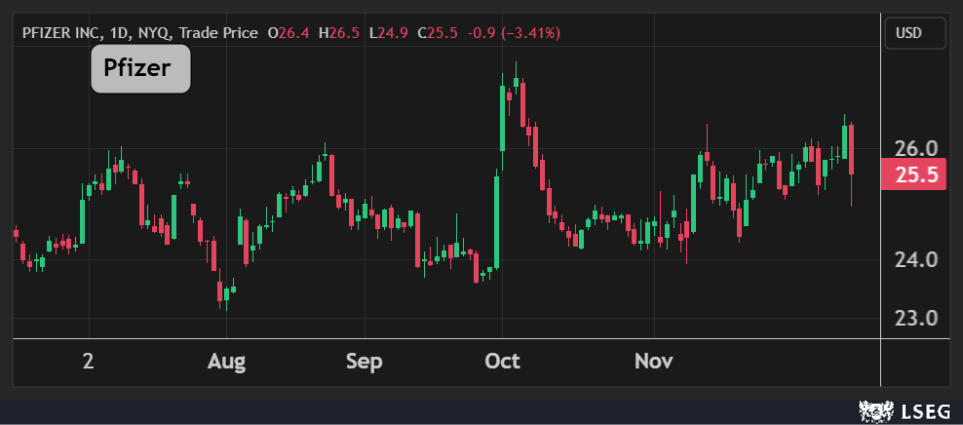Click the H26.5 high value in header
Viewport: 963px width, 425px height.
coord(338,33)
